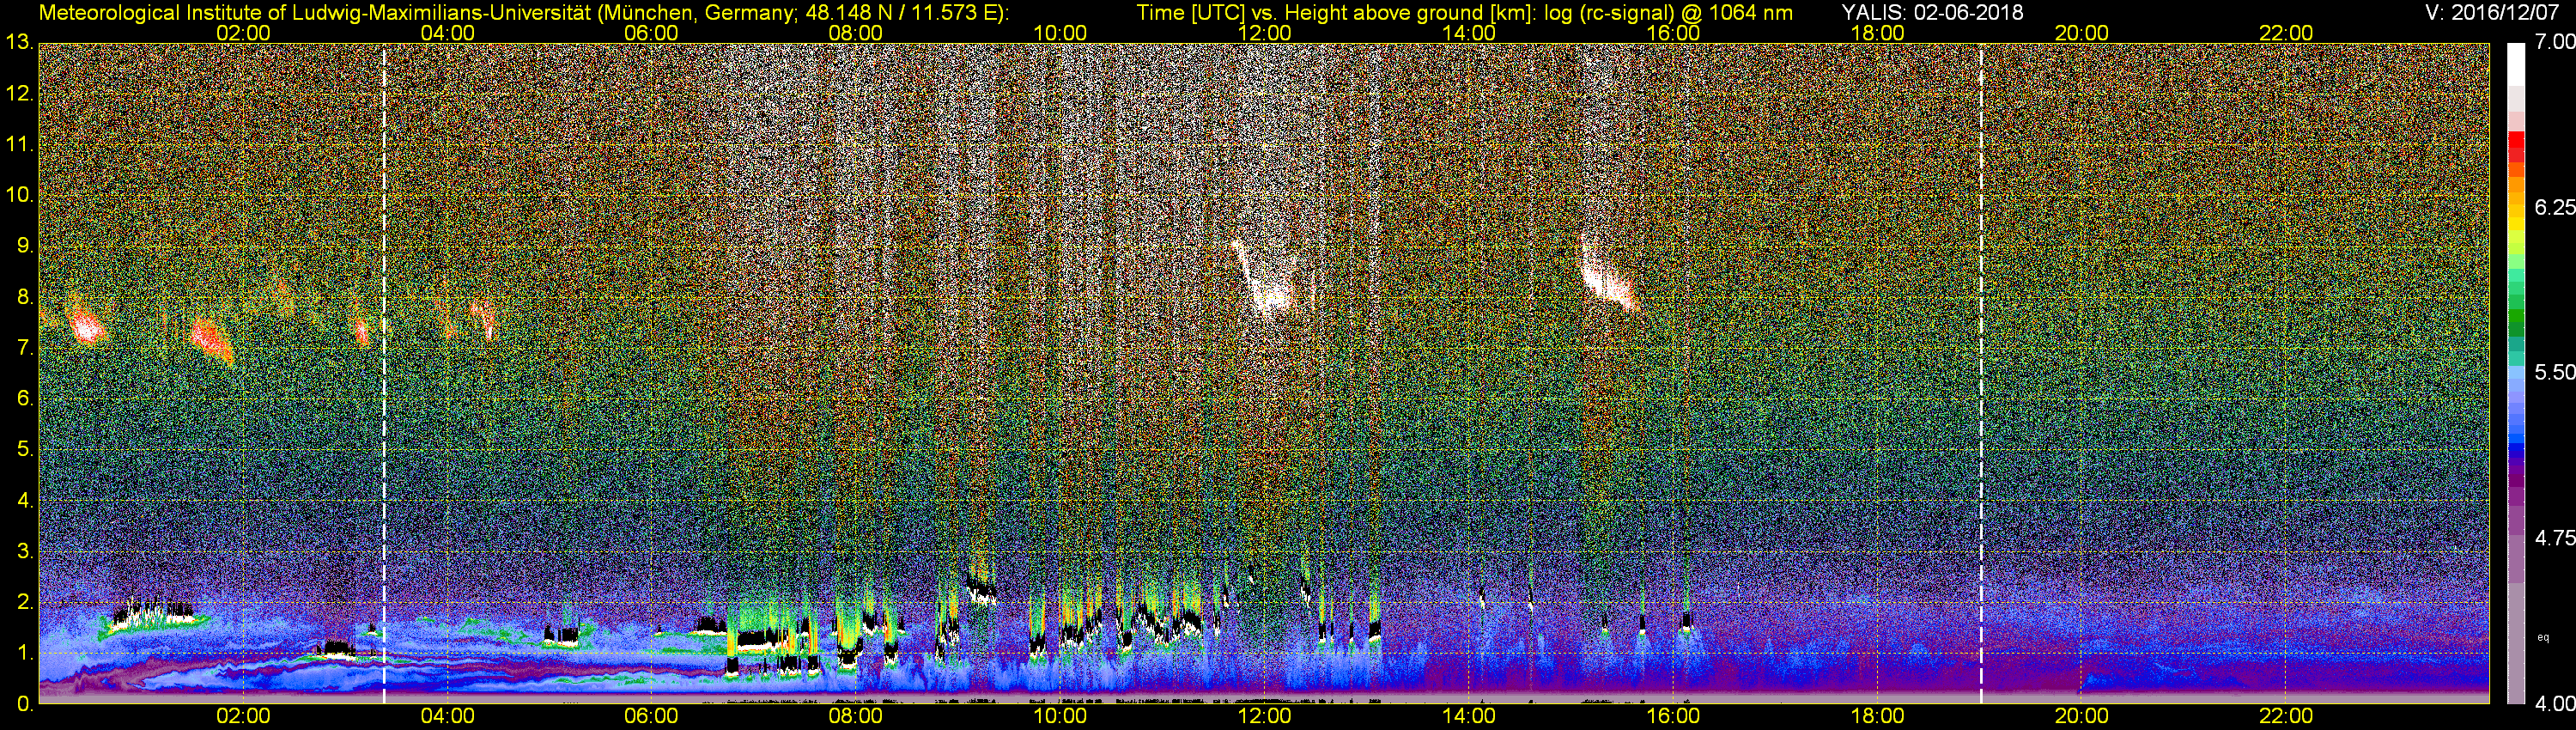Click the 16:00 label on the bottom axis
The image size is (2576, 730).
pyautogui.click(x=1673, y=716)
